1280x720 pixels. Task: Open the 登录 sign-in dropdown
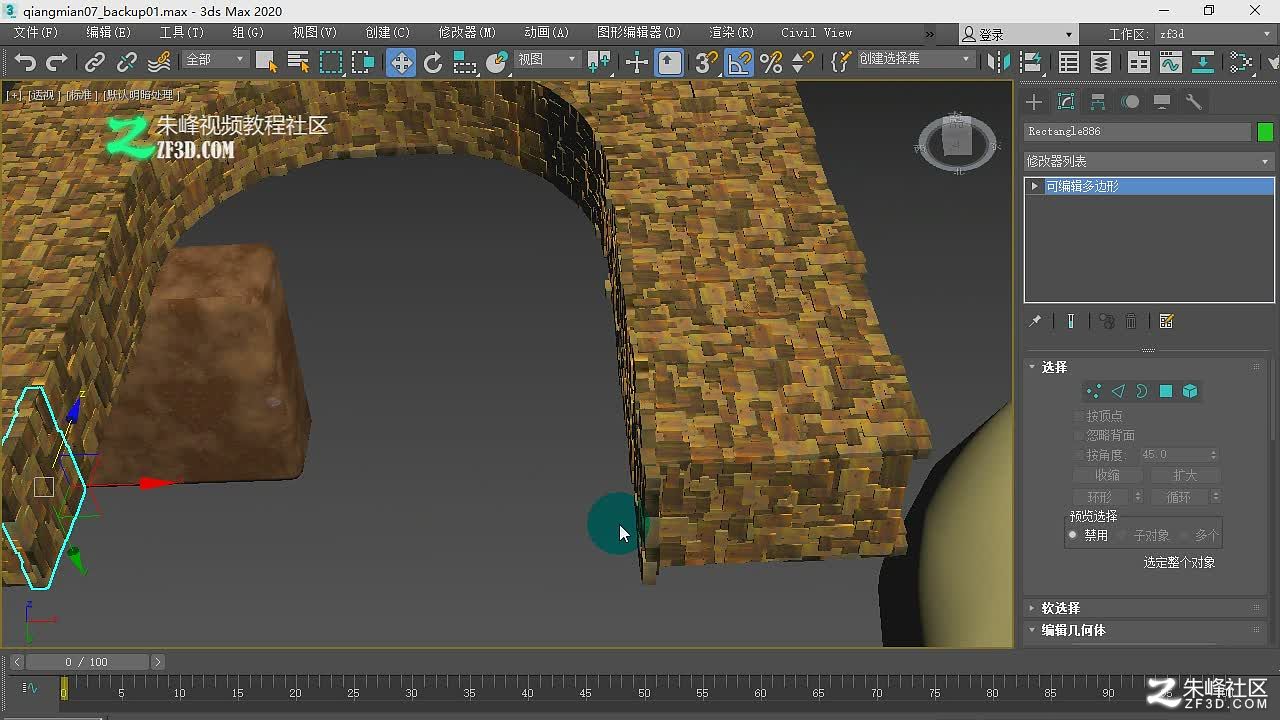(x=1018, y=34)
